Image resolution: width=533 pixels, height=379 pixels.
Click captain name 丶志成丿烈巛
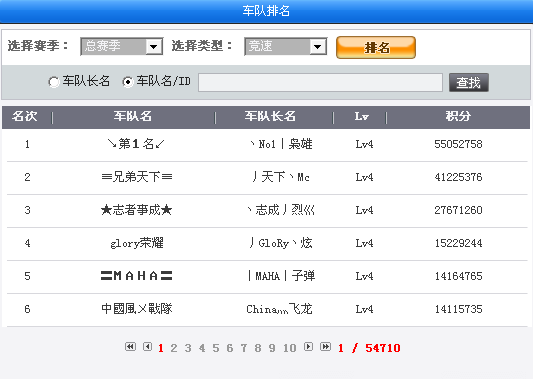(x=281, y=210)
